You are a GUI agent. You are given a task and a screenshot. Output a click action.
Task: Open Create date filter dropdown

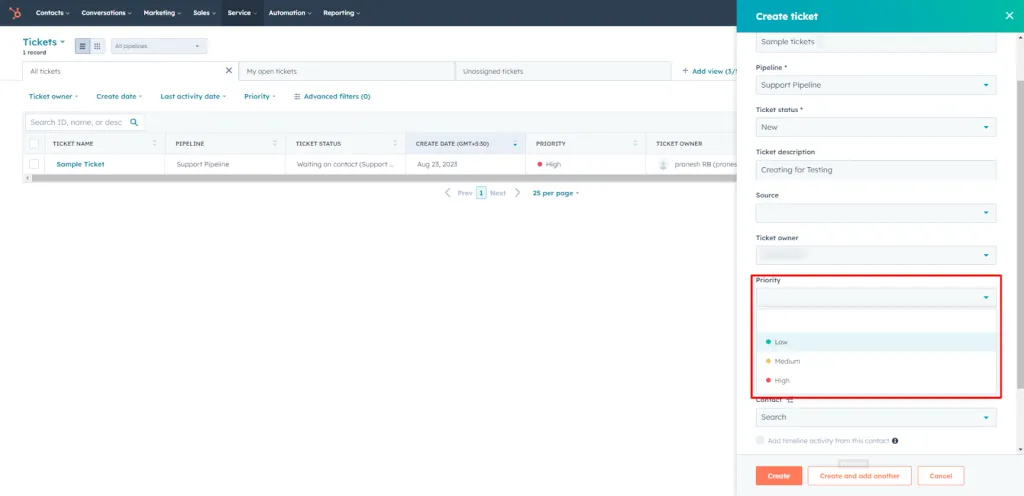point(119,97)
